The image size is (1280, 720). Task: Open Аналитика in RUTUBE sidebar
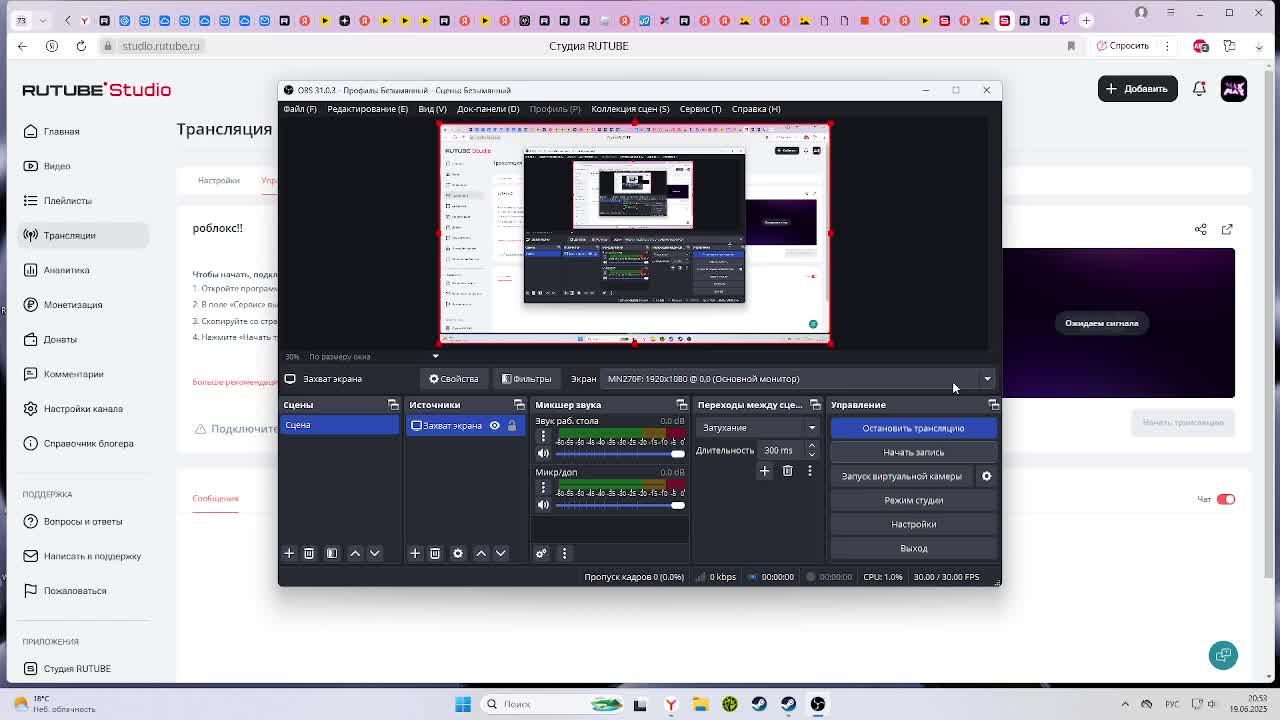click(67, 270)
